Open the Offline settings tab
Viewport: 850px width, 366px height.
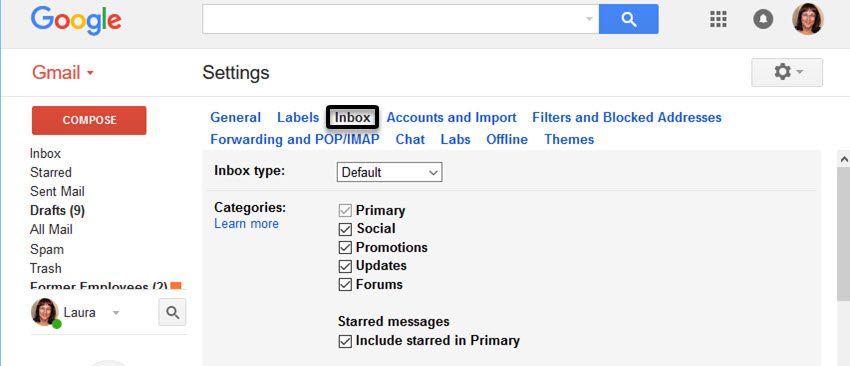pyautogui.click(x=507, y=139)
